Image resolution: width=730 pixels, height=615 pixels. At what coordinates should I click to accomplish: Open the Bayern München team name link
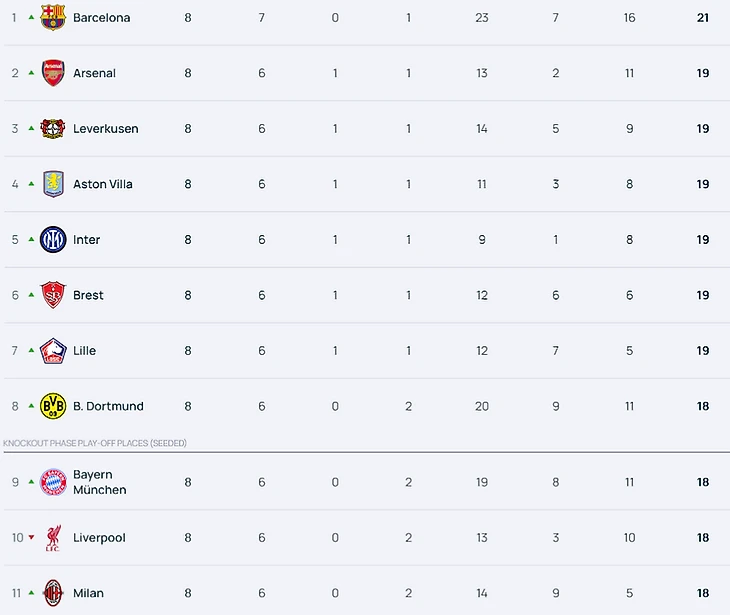pos(99,482)
